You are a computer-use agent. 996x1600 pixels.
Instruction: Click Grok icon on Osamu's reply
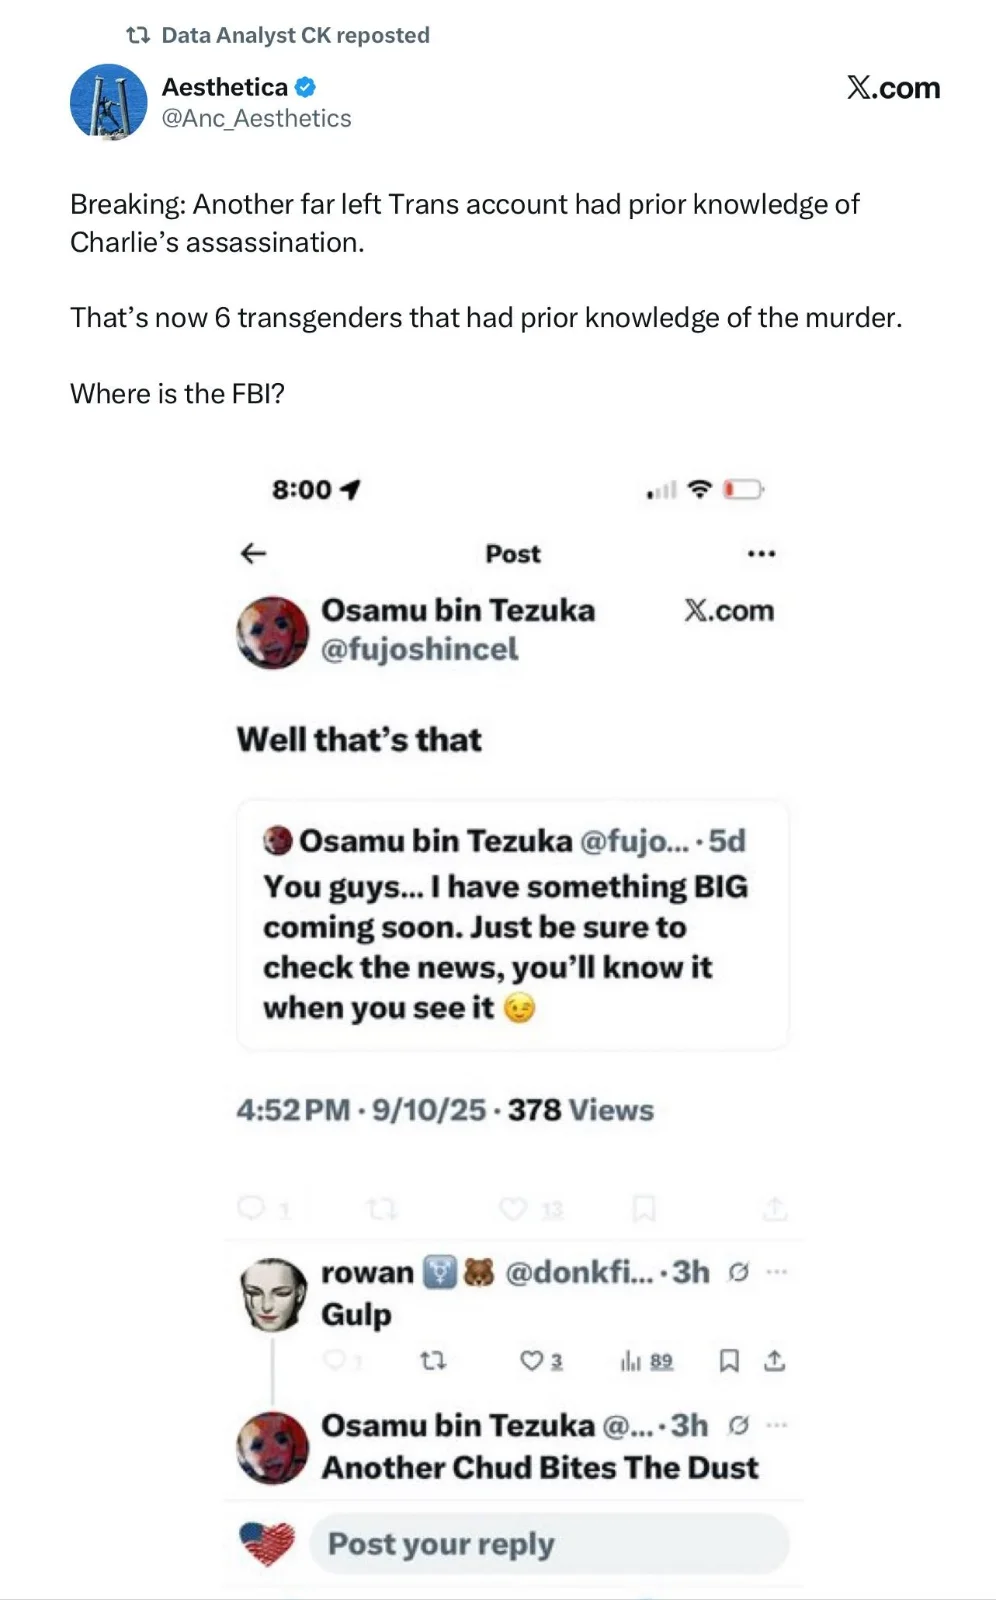[738, 1425]
